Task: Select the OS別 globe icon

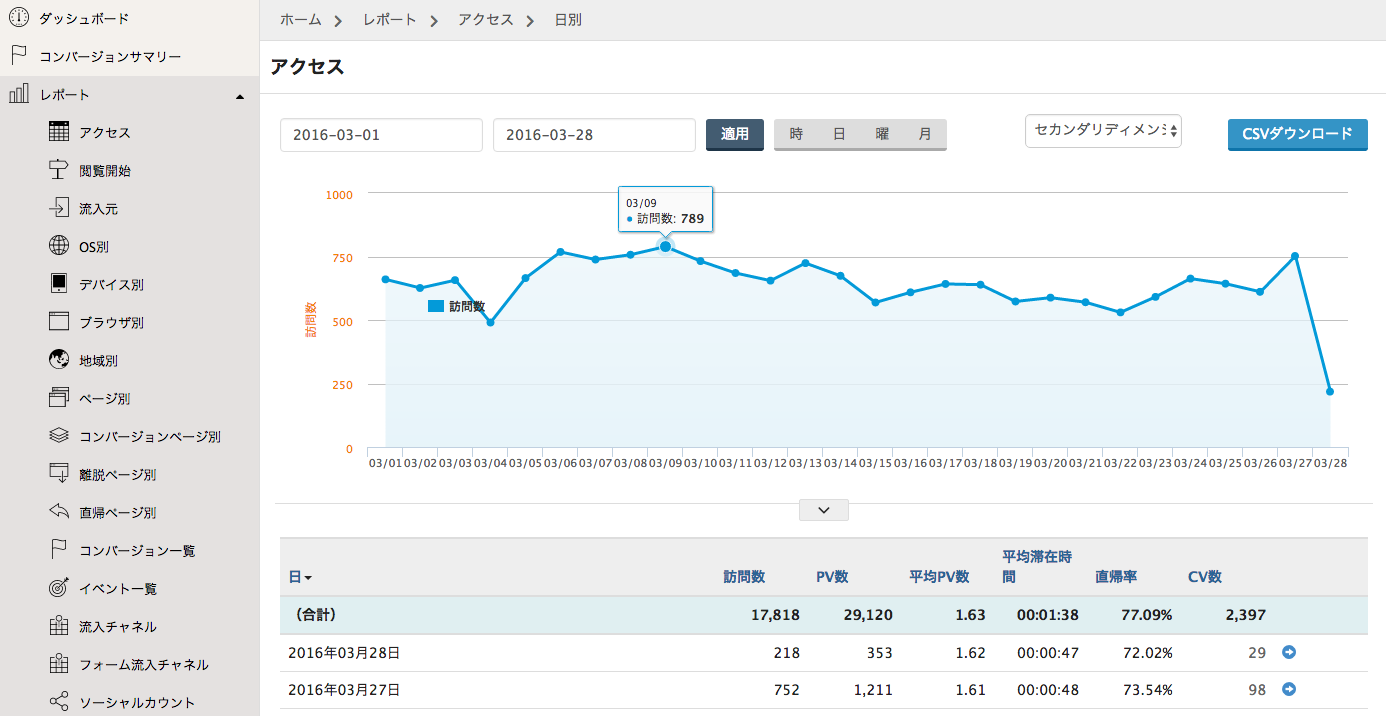Action: point(59,246)
